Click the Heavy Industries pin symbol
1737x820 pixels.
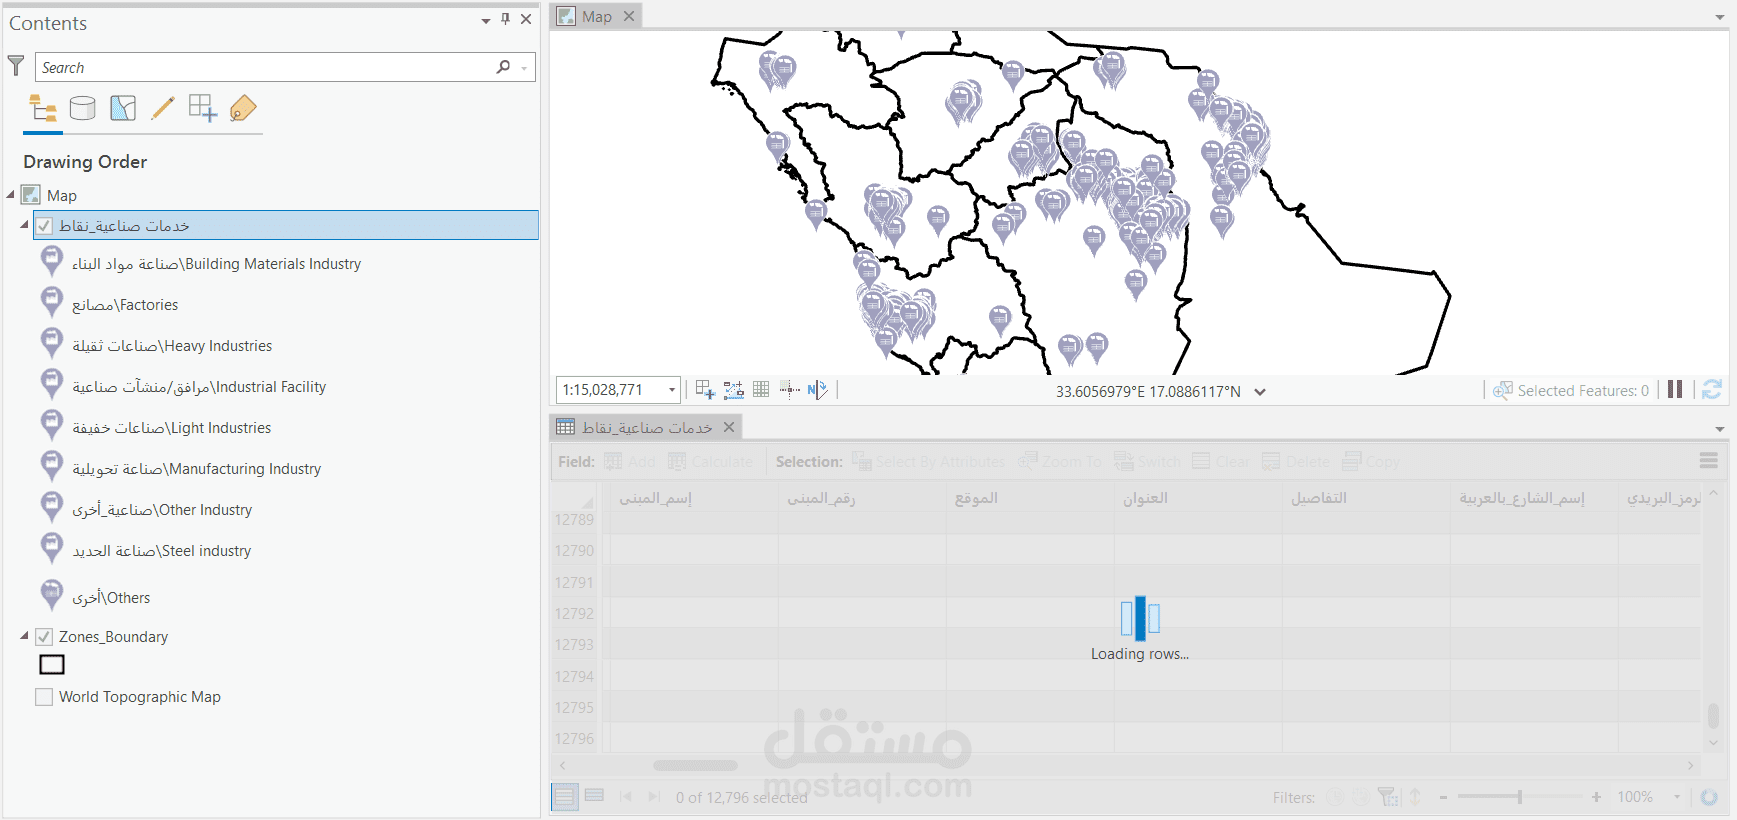pyautogui.click(x=52, y=344)
